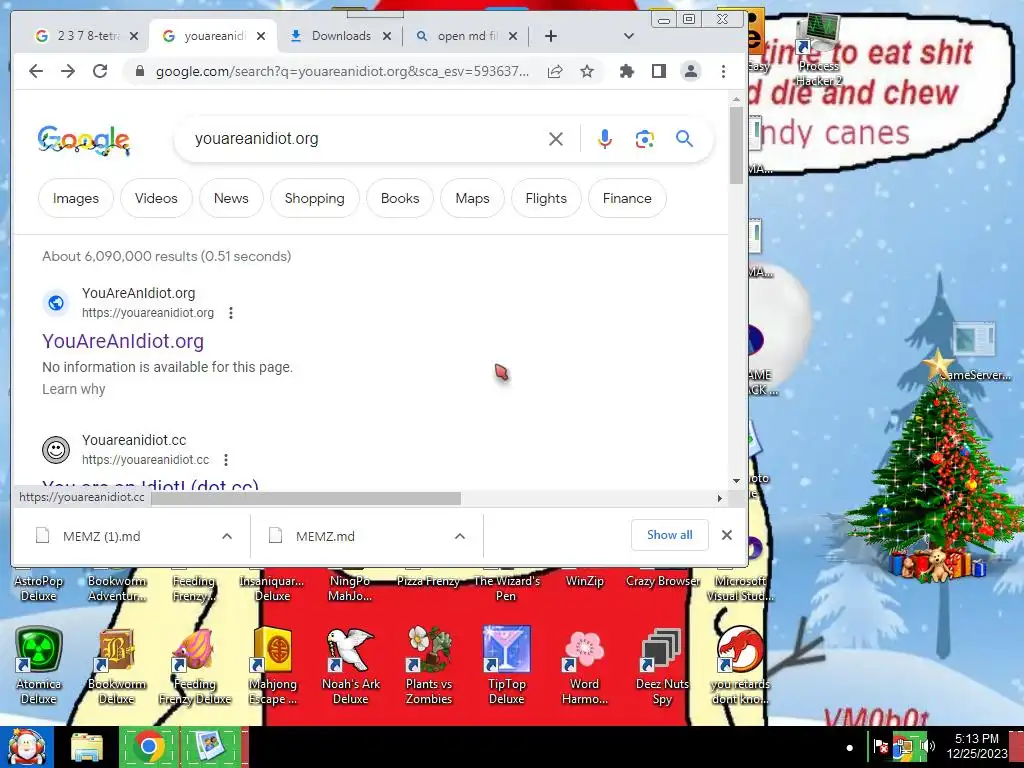Screen dimensions: 1024x768
Task: Select the Maps filter chip
Action: coord(472,199)
